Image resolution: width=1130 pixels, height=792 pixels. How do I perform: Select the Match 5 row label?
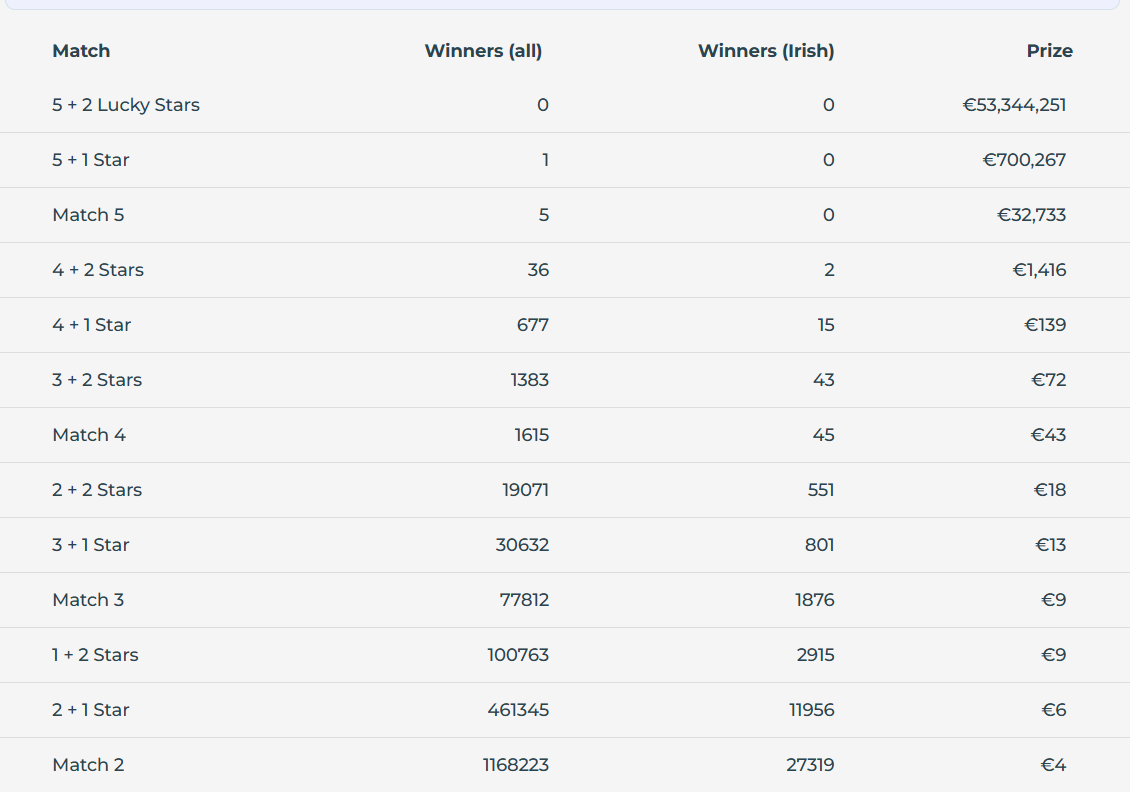88,215
